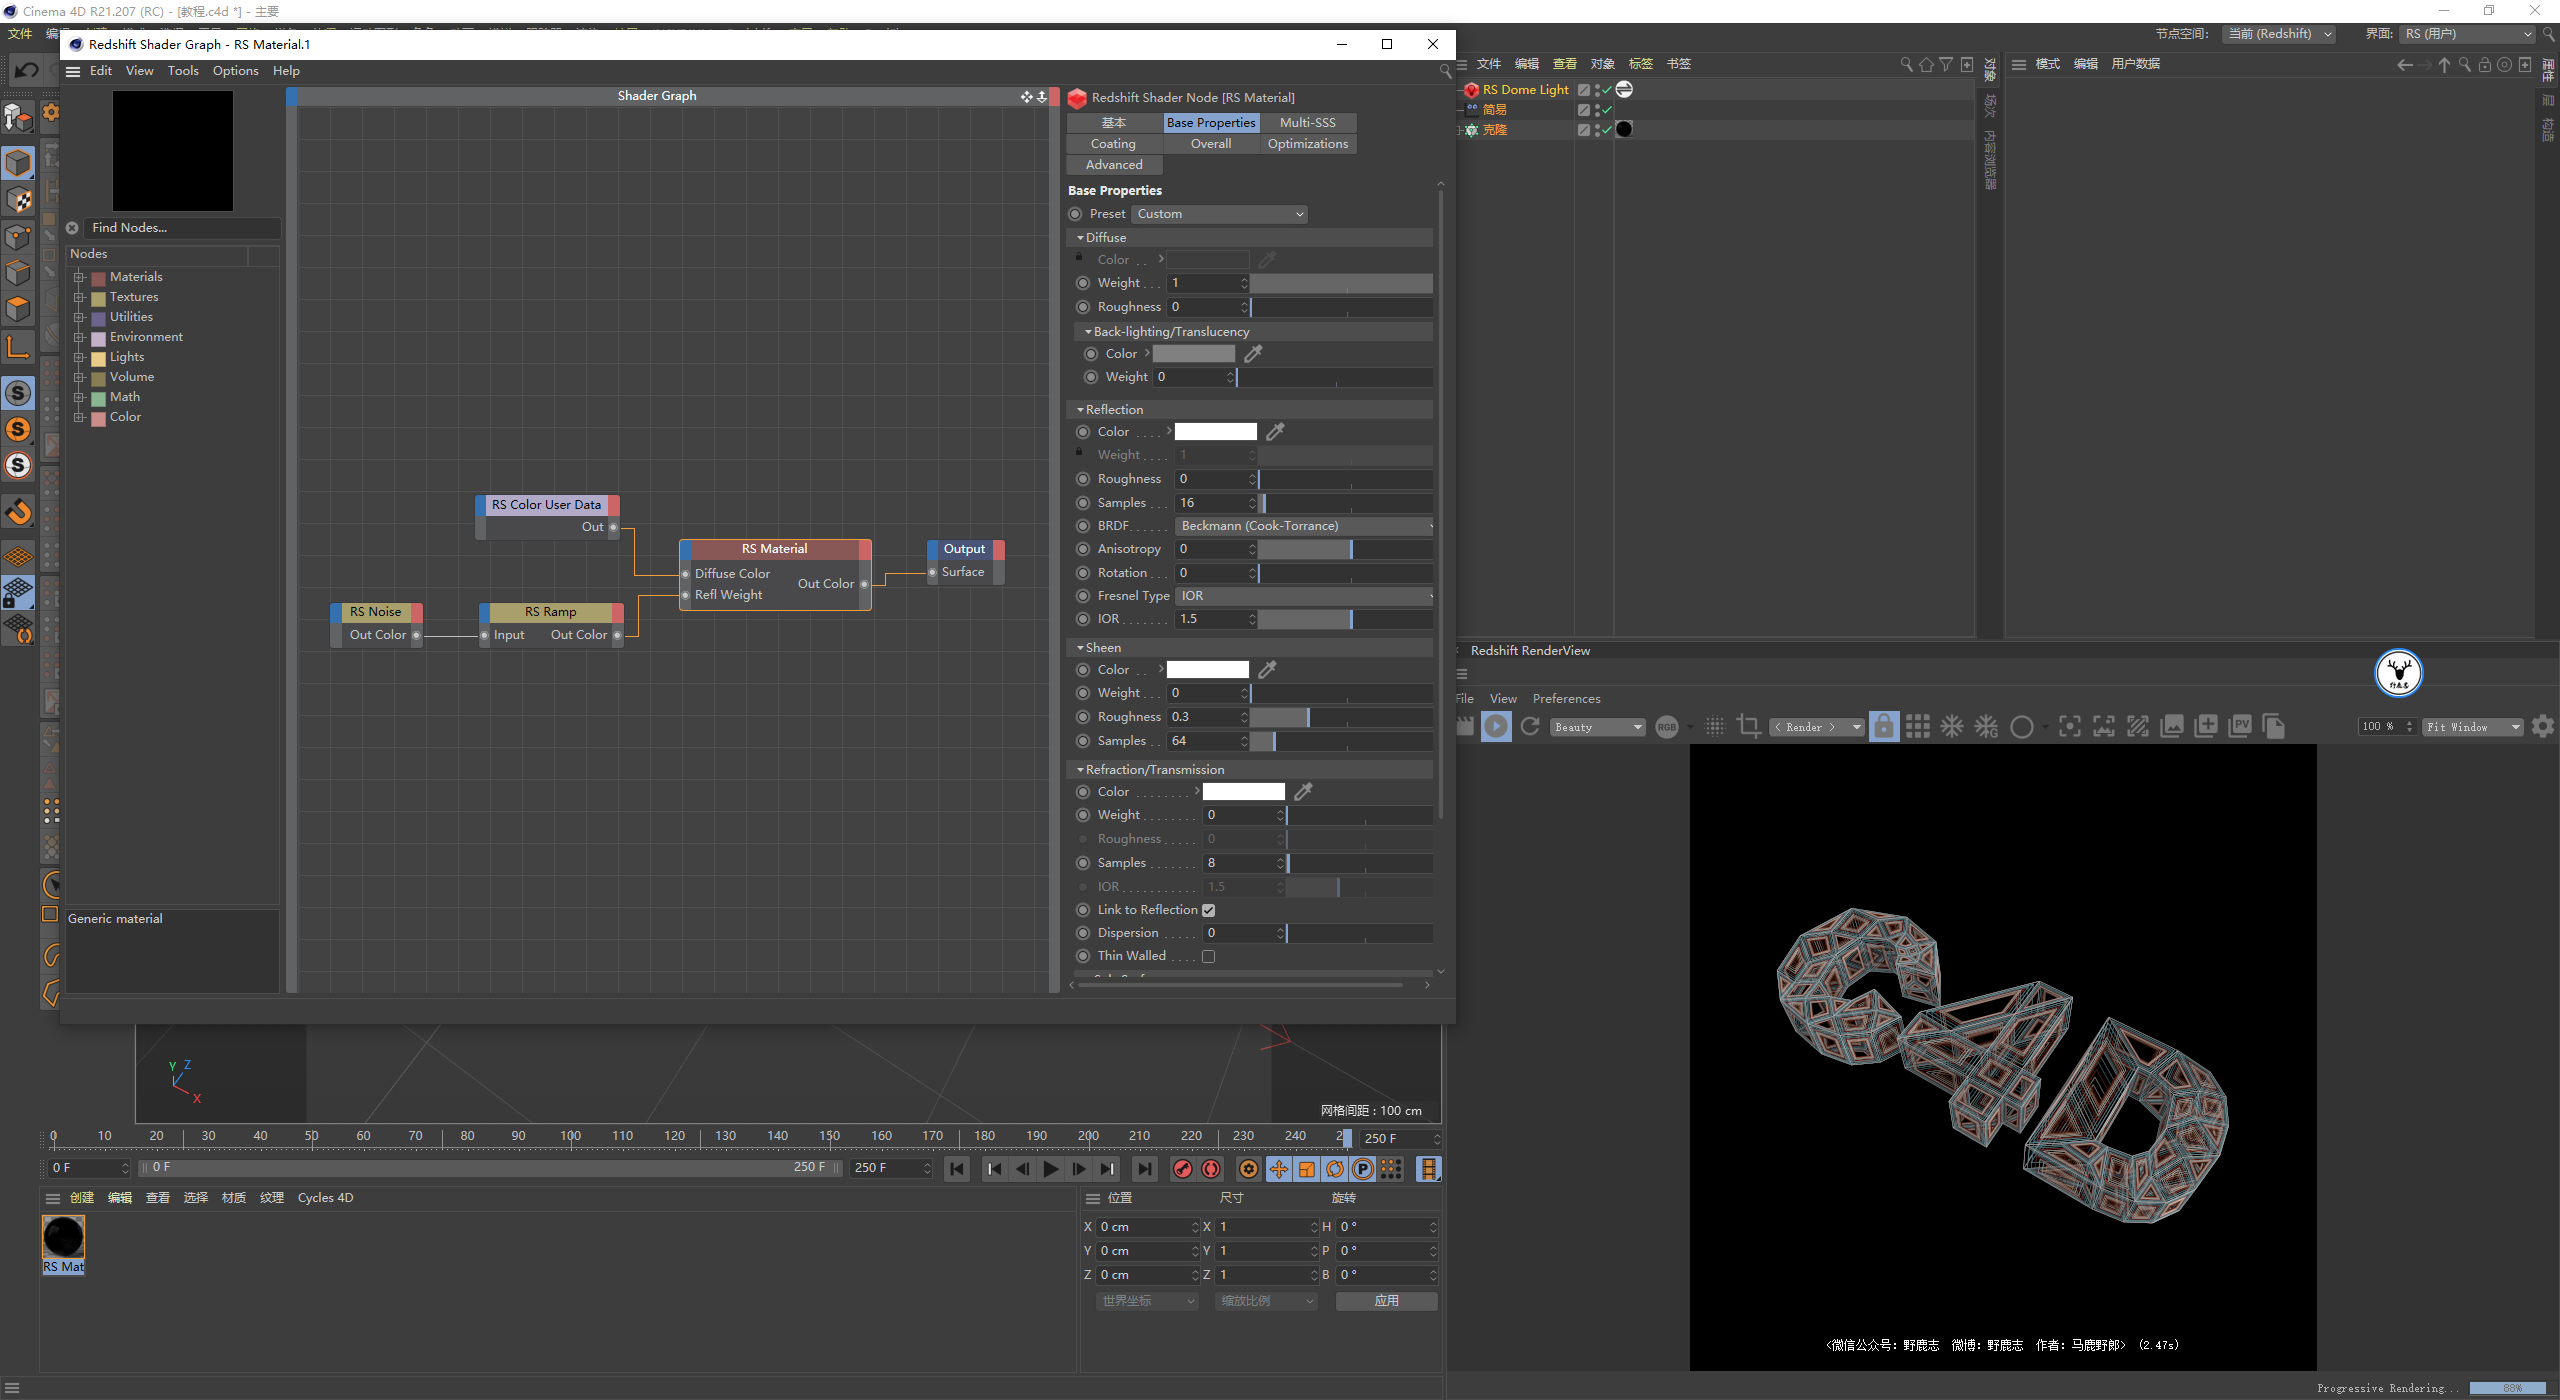Select the RS Ramp node header
This screenshot has height=1400, width=2560.
tap(550, 612)
